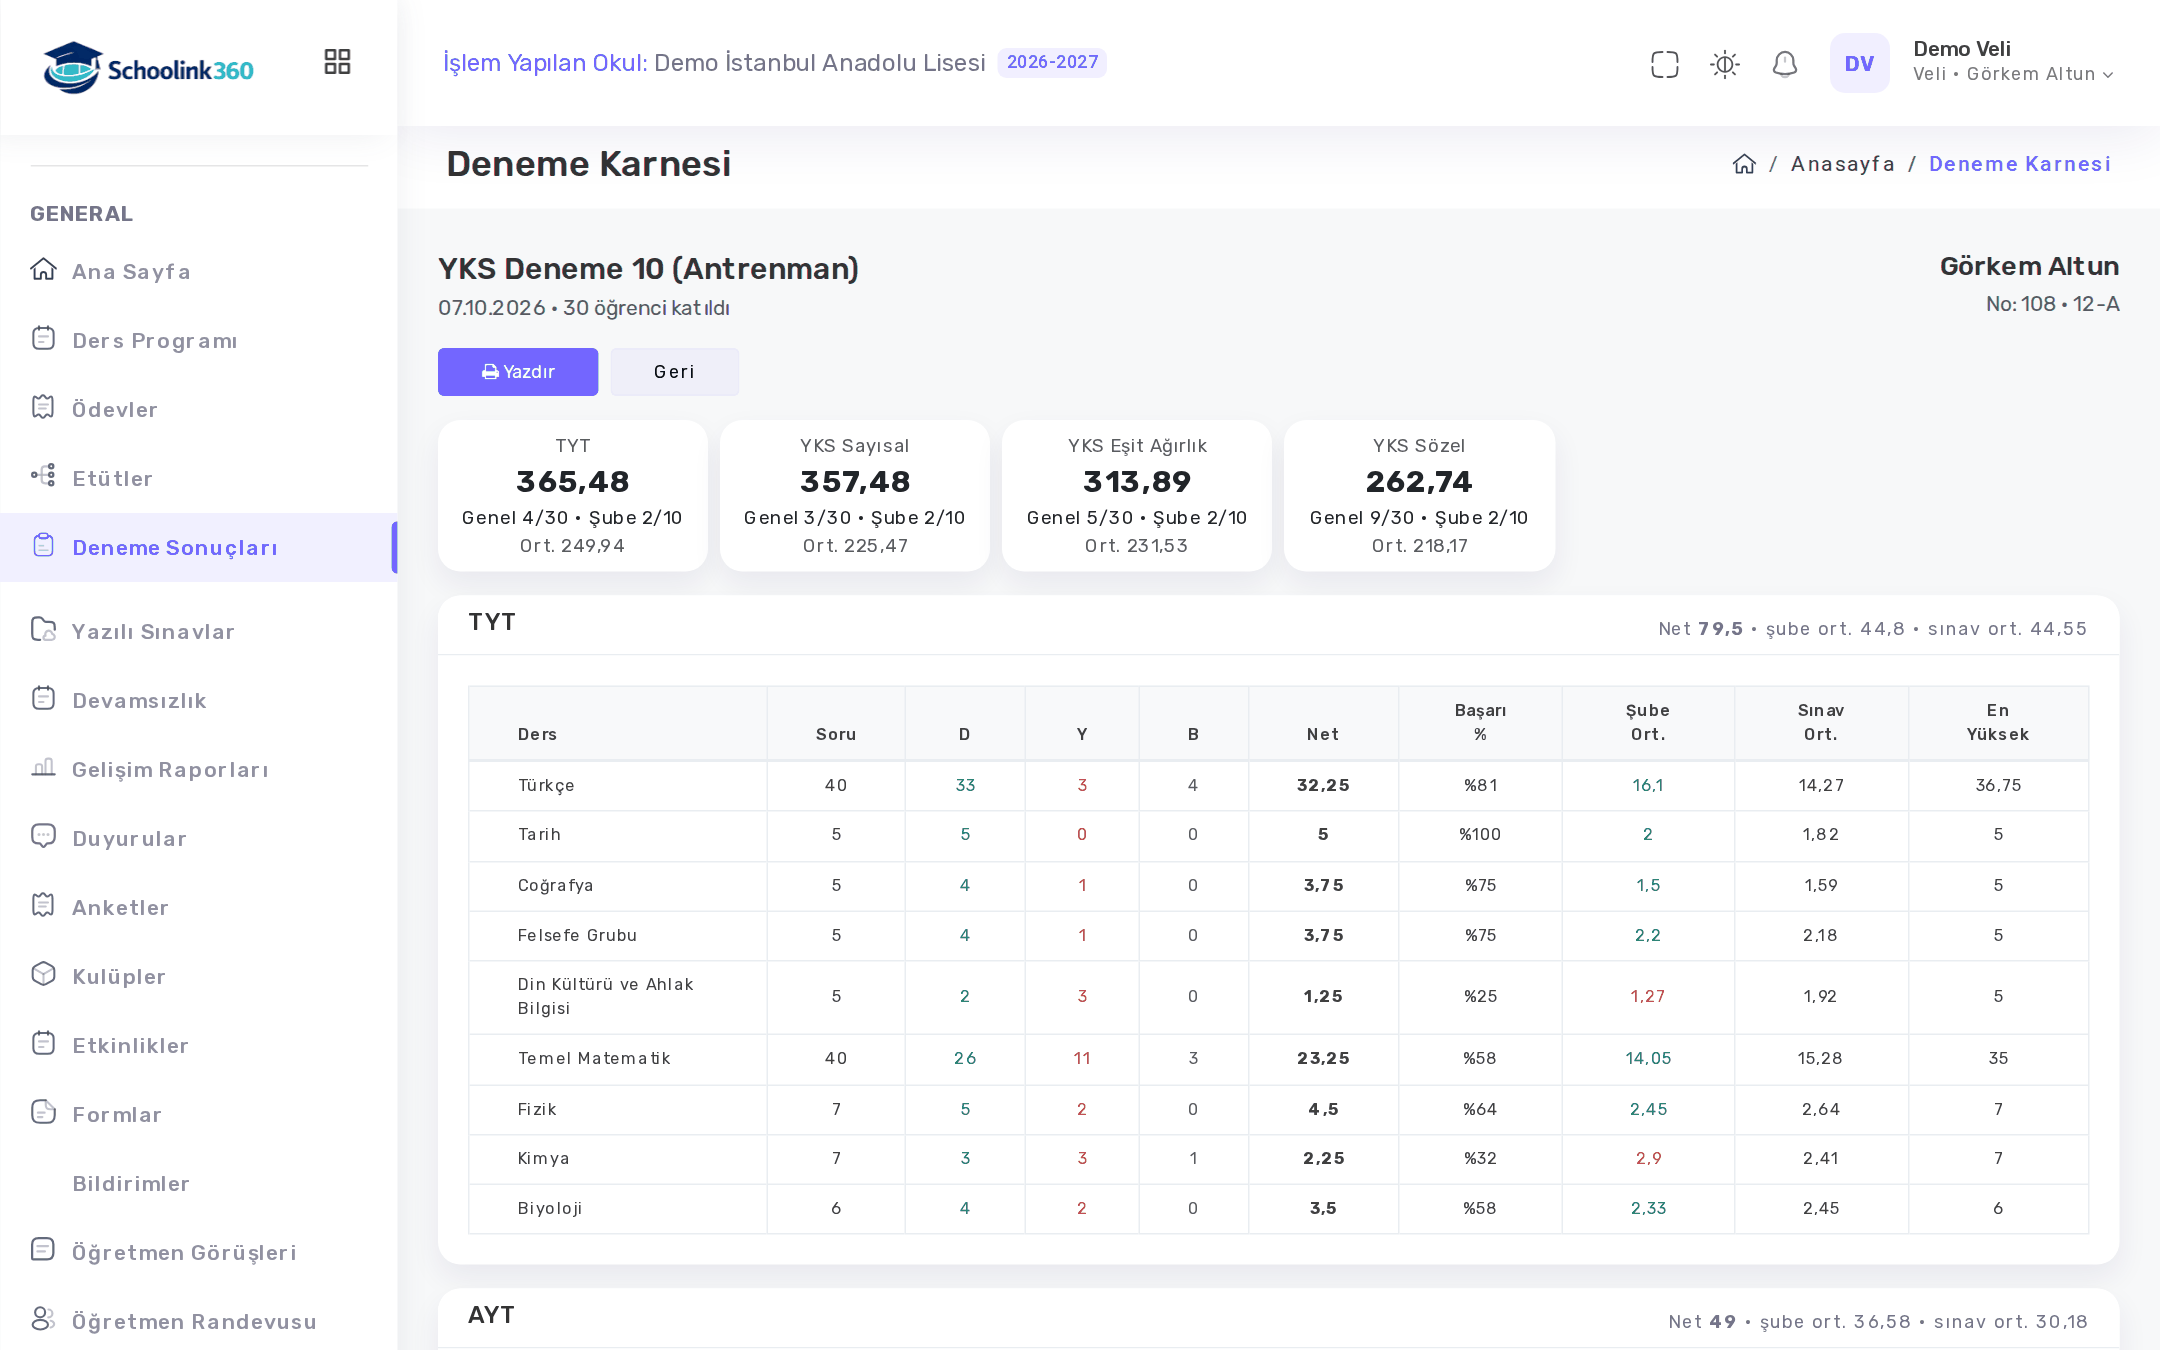Click the Kulüpler cube icon
2160x1350 pixels.
tap(43, 974)
